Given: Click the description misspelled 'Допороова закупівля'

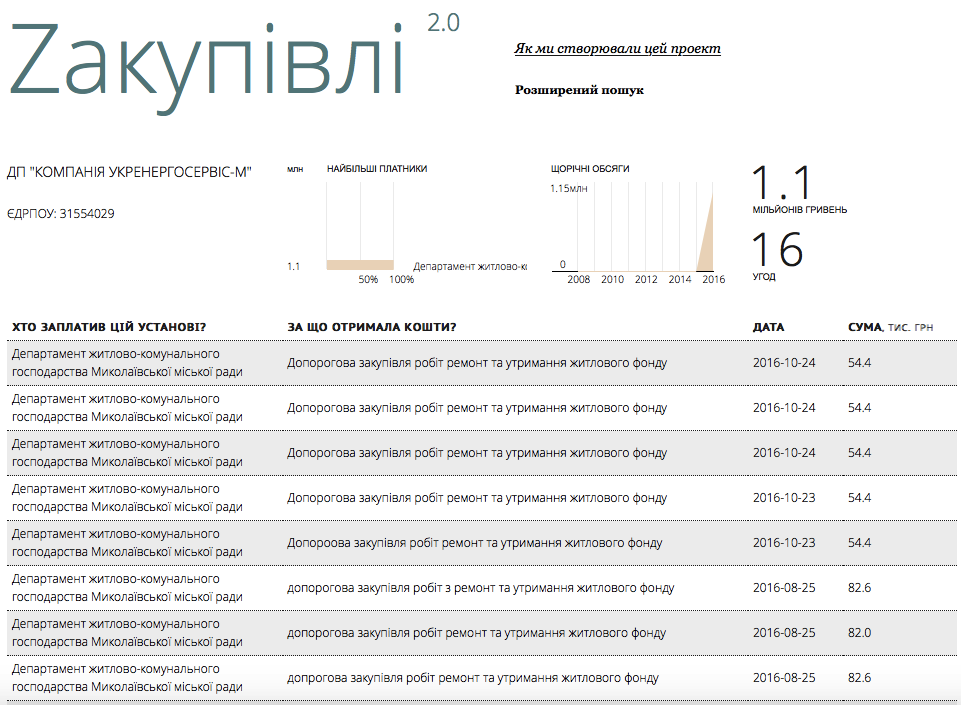Looking at the screenshot, I should 474,543.
